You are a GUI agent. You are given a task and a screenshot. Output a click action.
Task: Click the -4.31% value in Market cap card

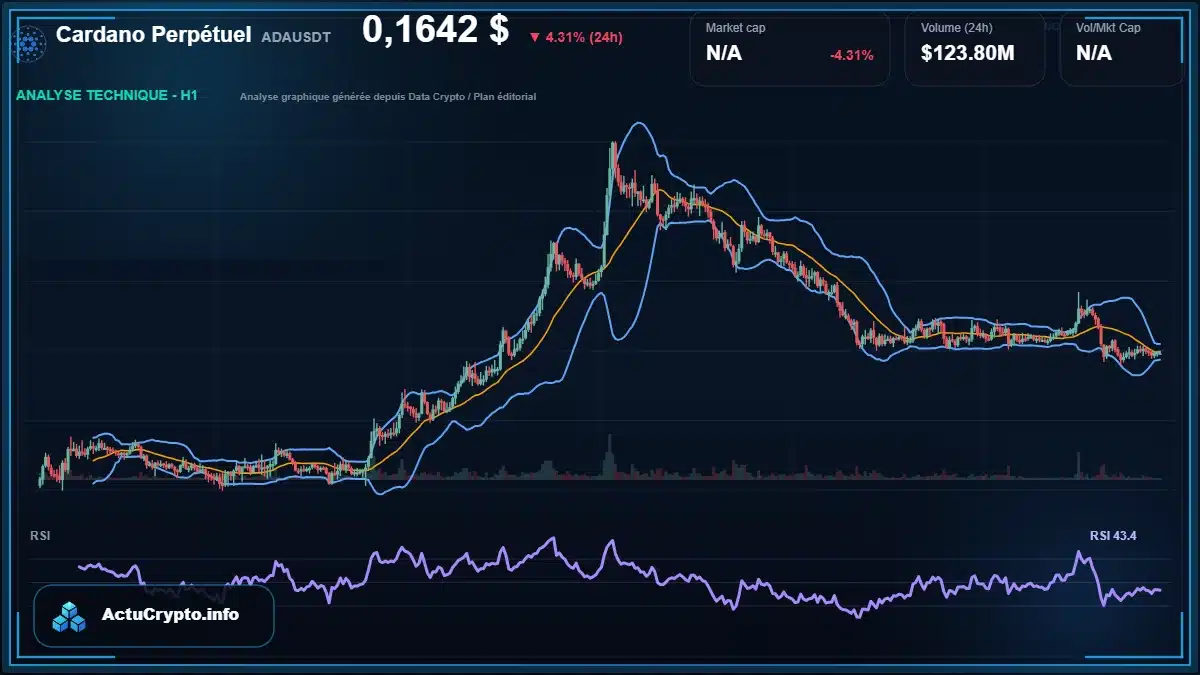click(x=852, y=55)
